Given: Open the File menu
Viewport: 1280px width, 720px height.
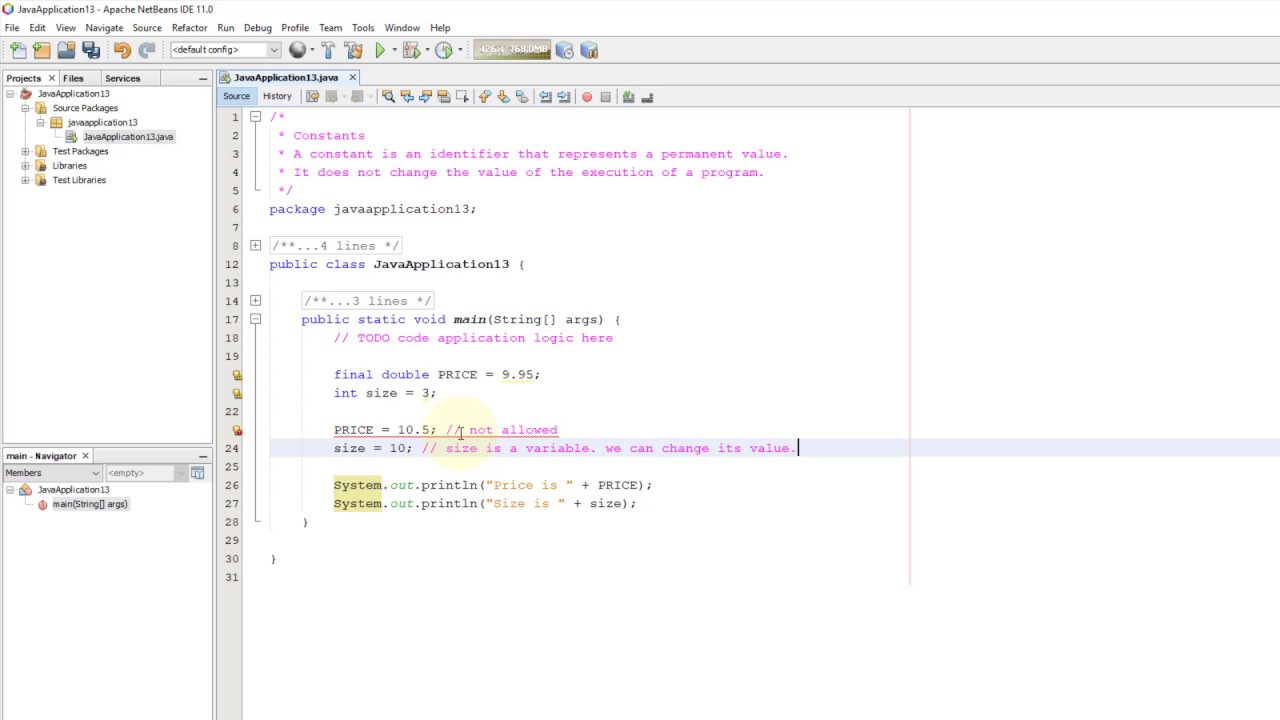Looking at the screenshot, I should [x=12, y=28].
